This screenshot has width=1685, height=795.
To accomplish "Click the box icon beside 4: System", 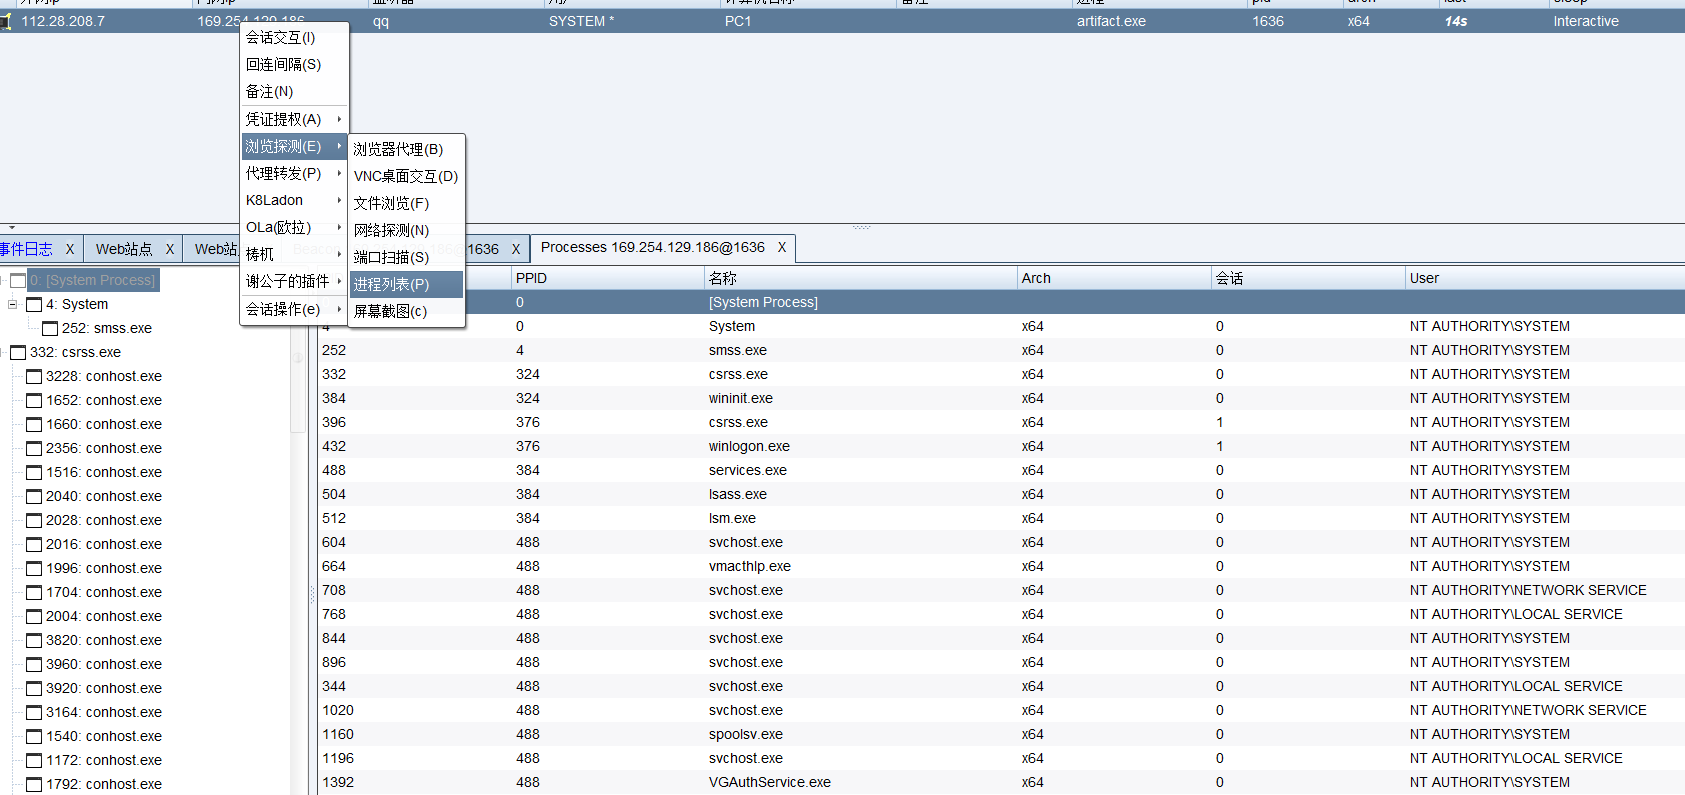I will click(34, 304).
